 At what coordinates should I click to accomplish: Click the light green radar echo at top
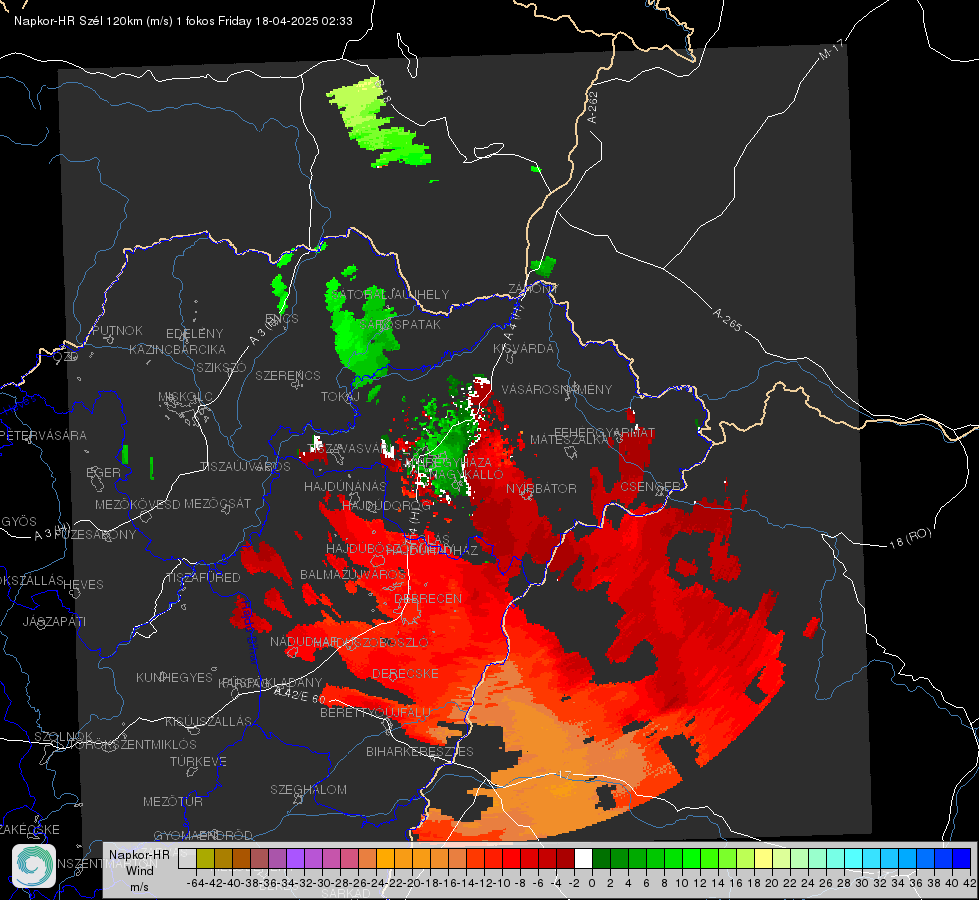(x=379, y=124)
